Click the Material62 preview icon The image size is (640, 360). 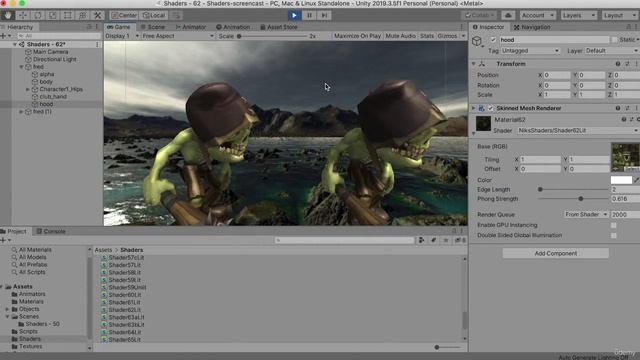pos(483,123)
